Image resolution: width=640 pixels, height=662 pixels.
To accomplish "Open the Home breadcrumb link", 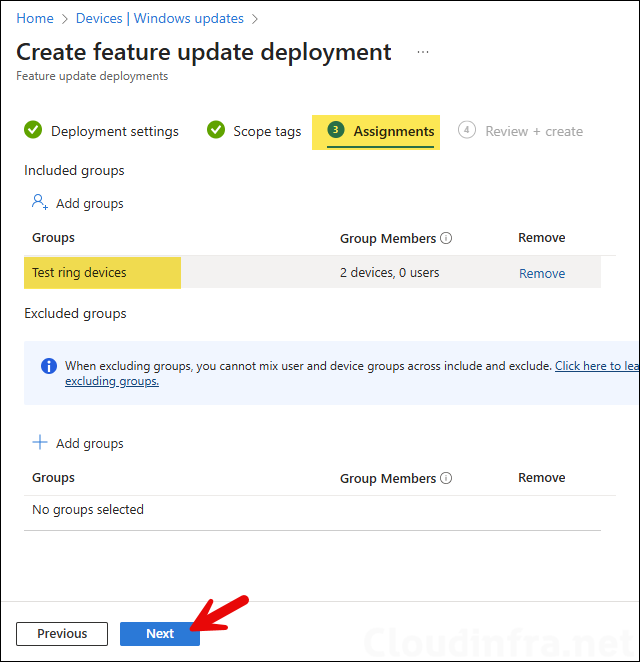I will 35,18.
